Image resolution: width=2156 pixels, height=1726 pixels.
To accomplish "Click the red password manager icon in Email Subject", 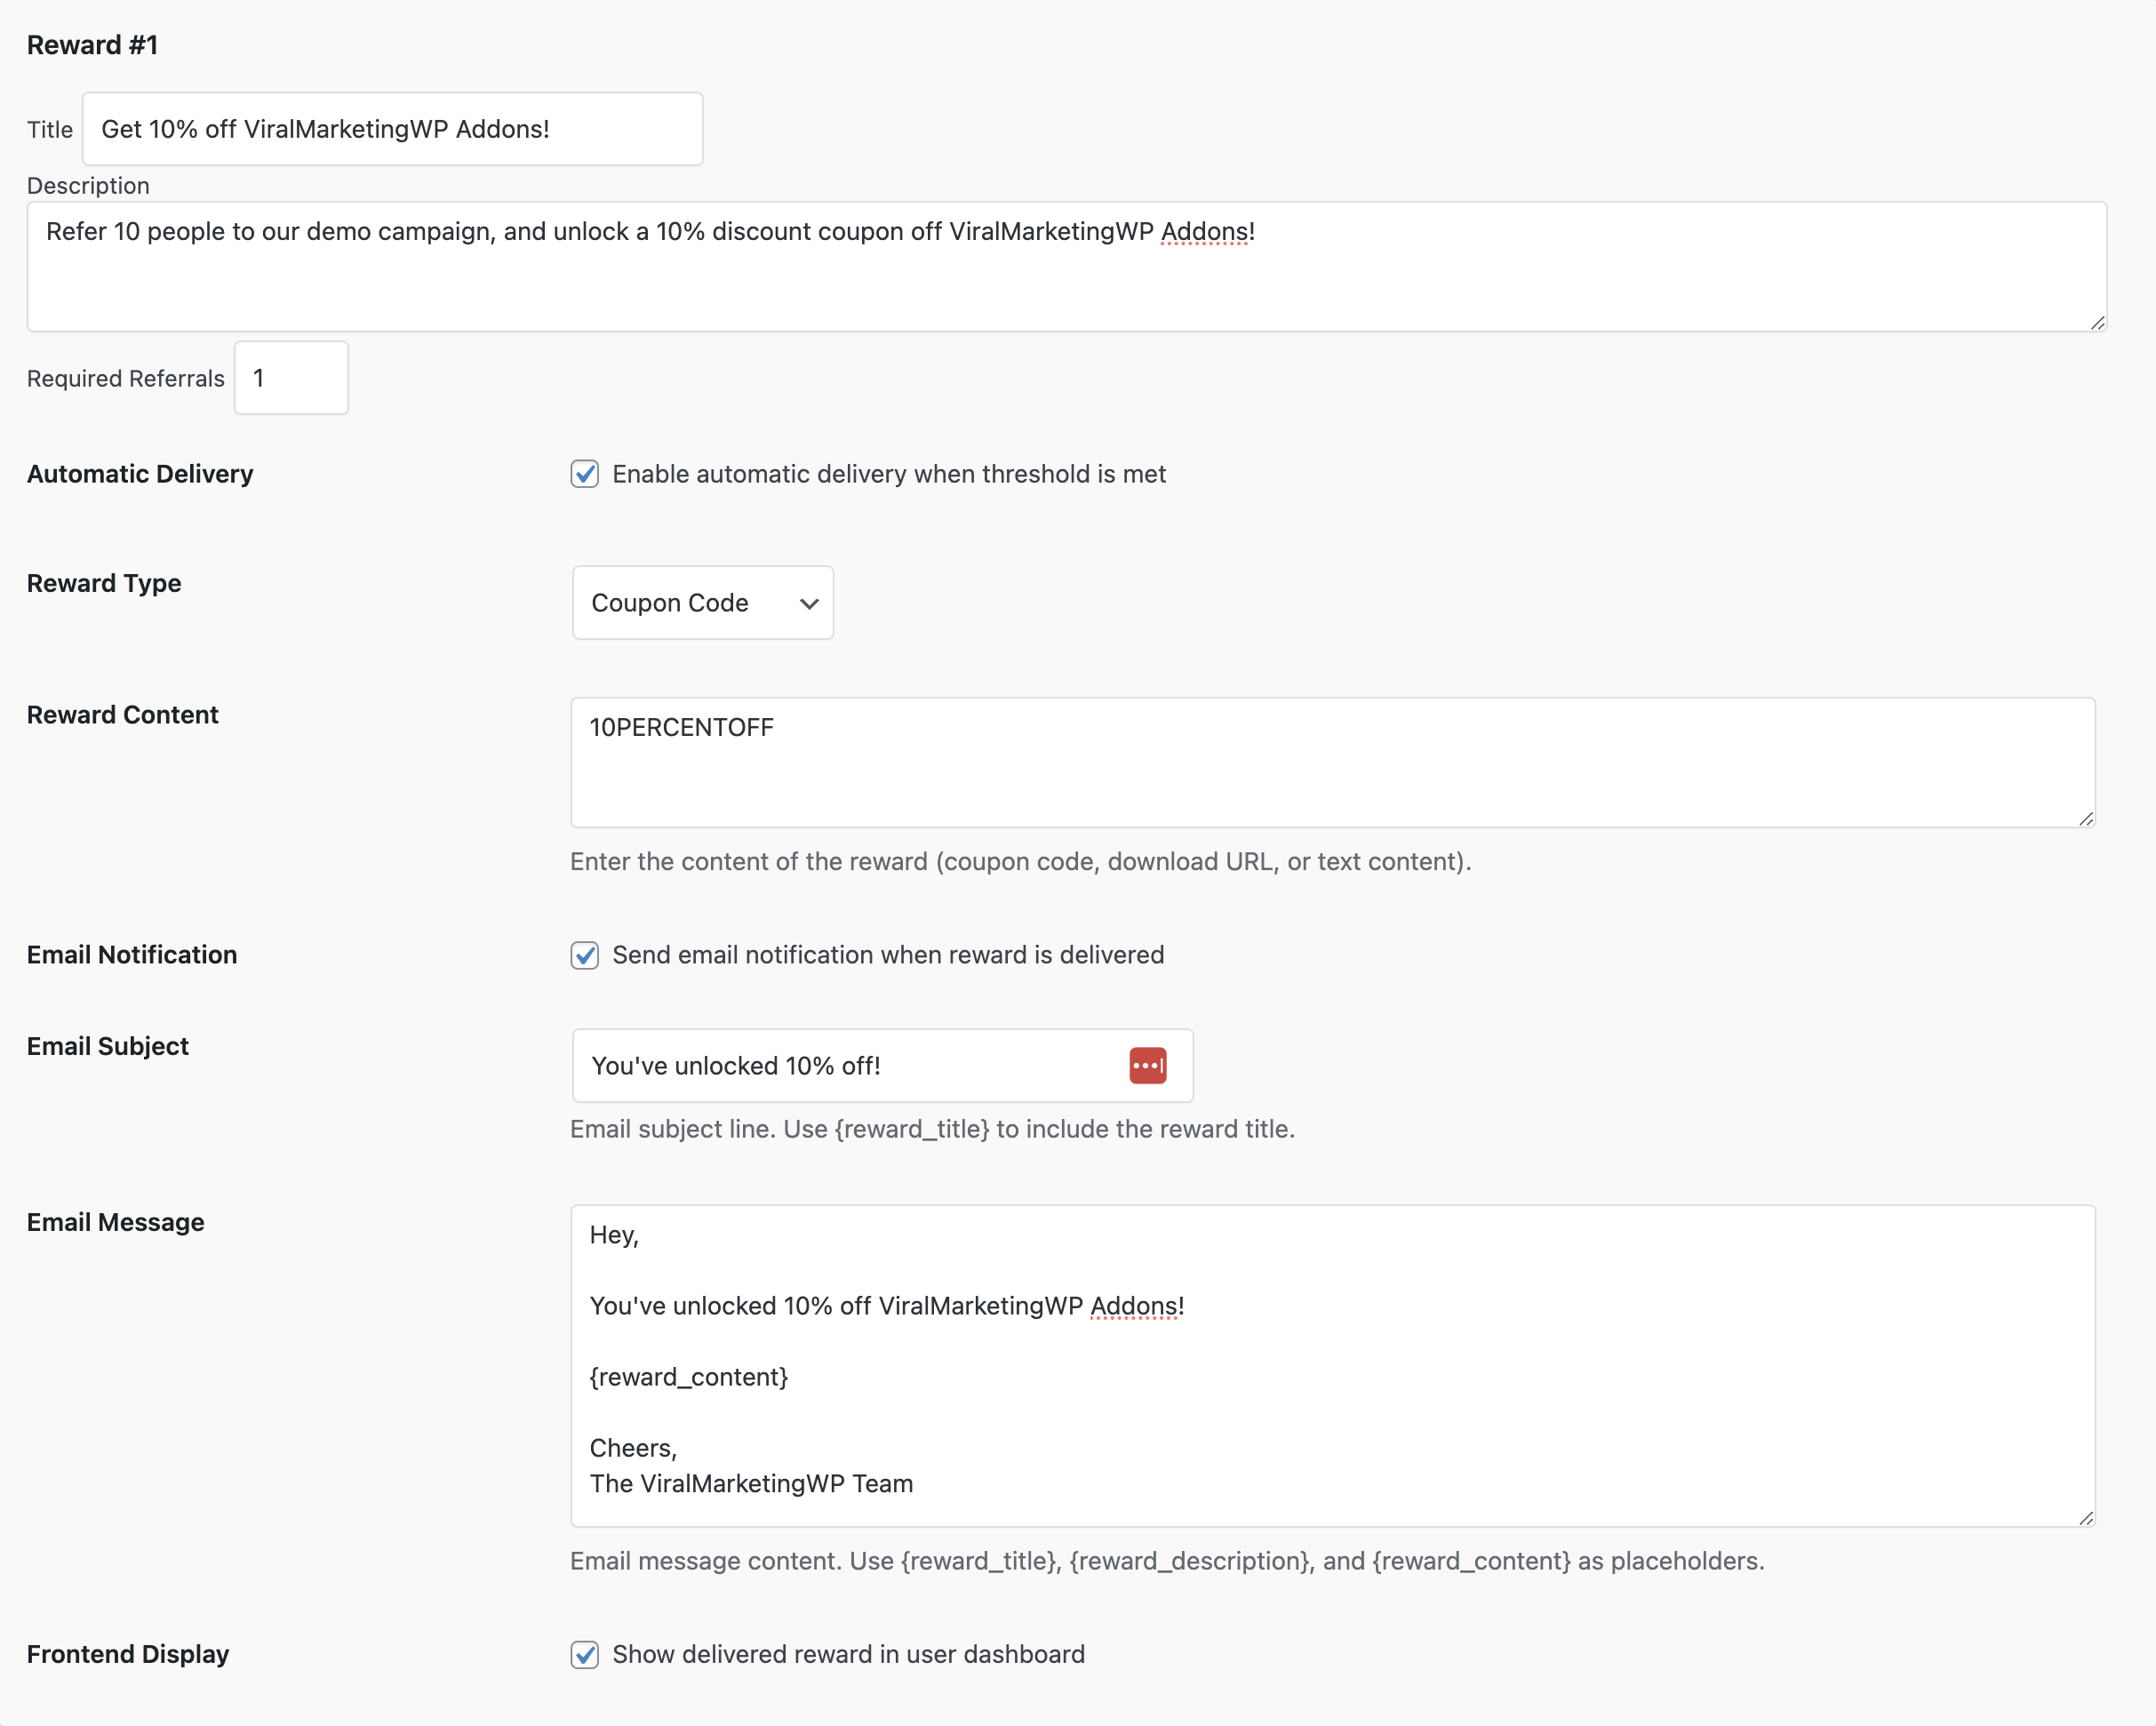I will (x=1147, y=1065).
